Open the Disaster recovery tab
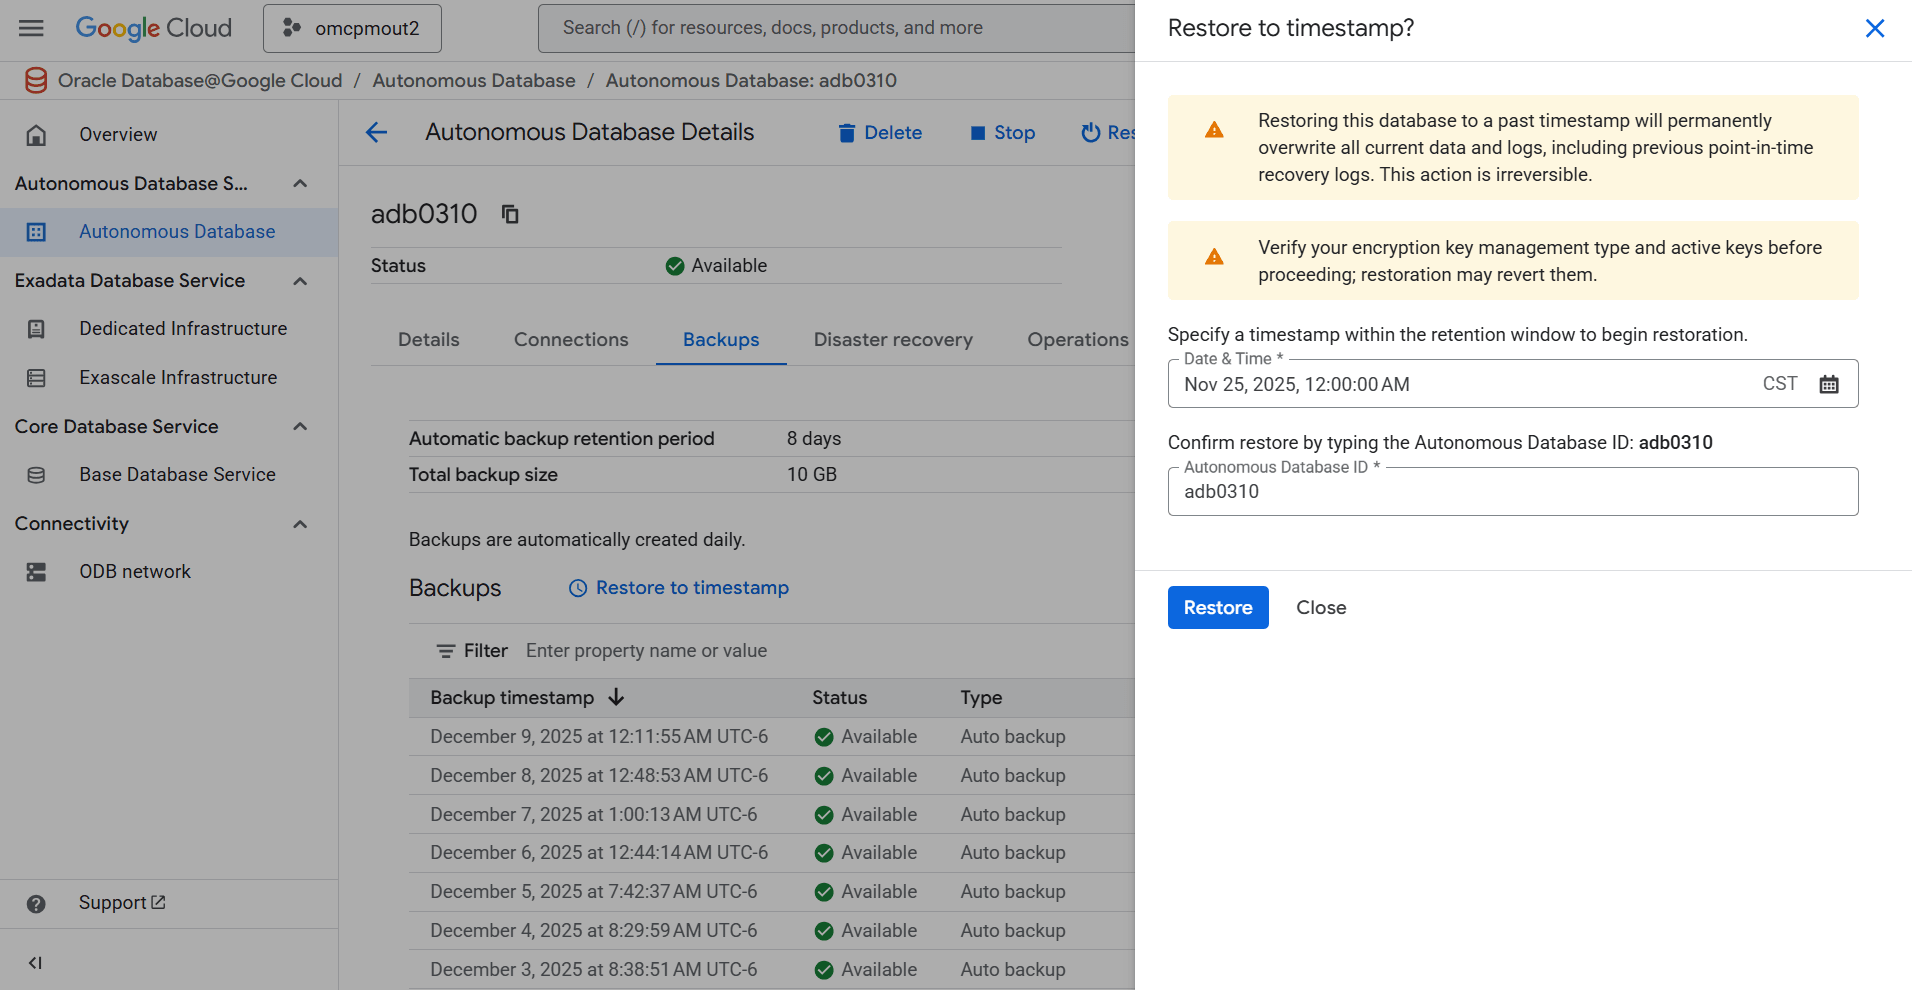 click(x=892, y=339)
